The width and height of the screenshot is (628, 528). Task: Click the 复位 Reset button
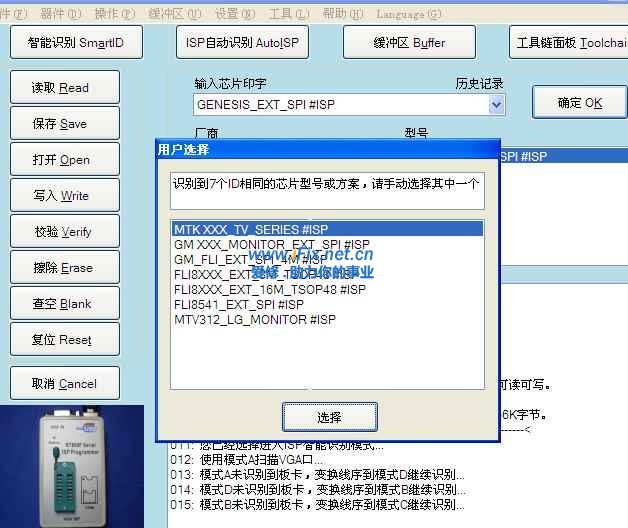click(65, 339)
